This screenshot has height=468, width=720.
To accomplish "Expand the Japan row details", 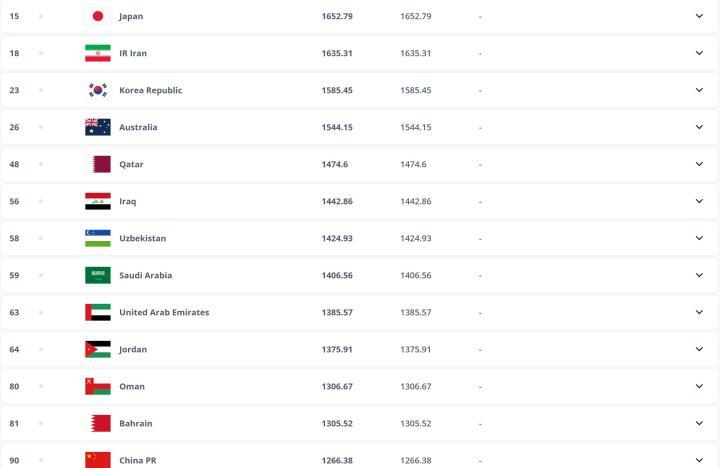I will (699, 16).
